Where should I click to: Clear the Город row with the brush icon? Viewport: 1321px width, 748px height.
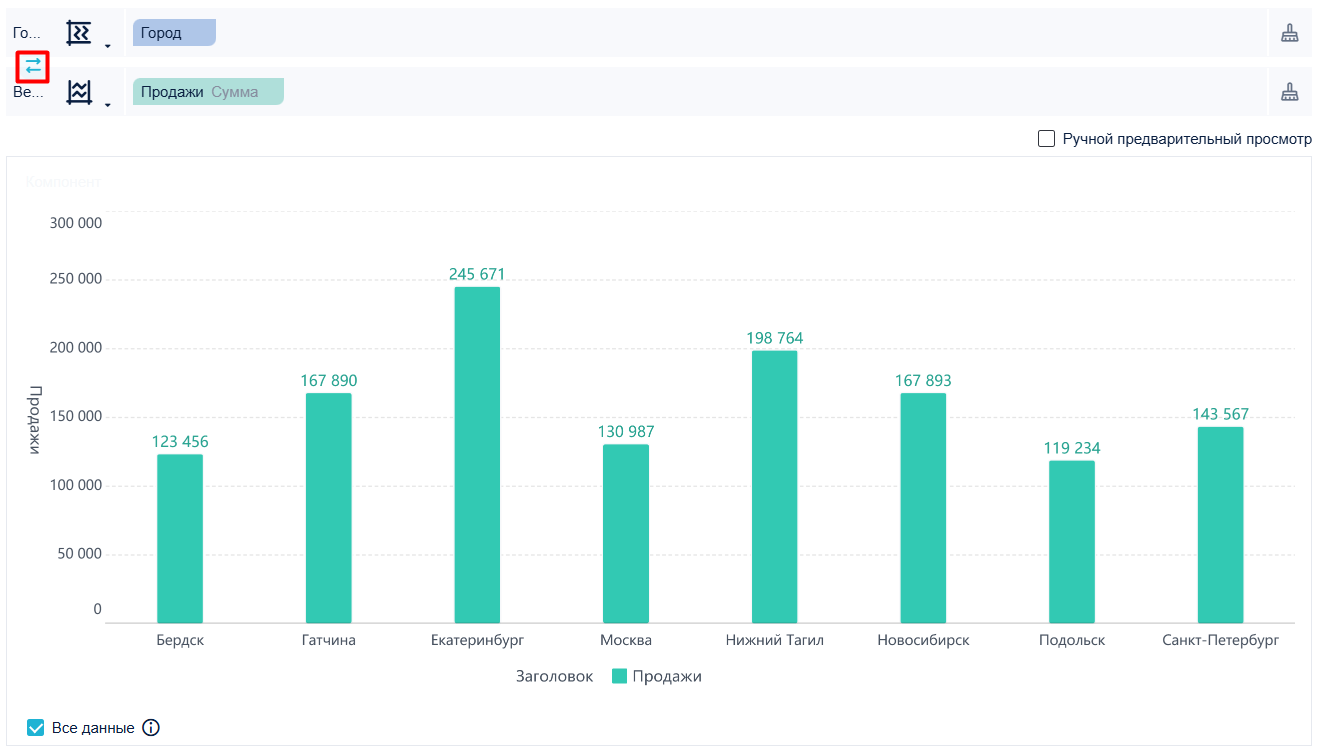tap(1290, 33)
